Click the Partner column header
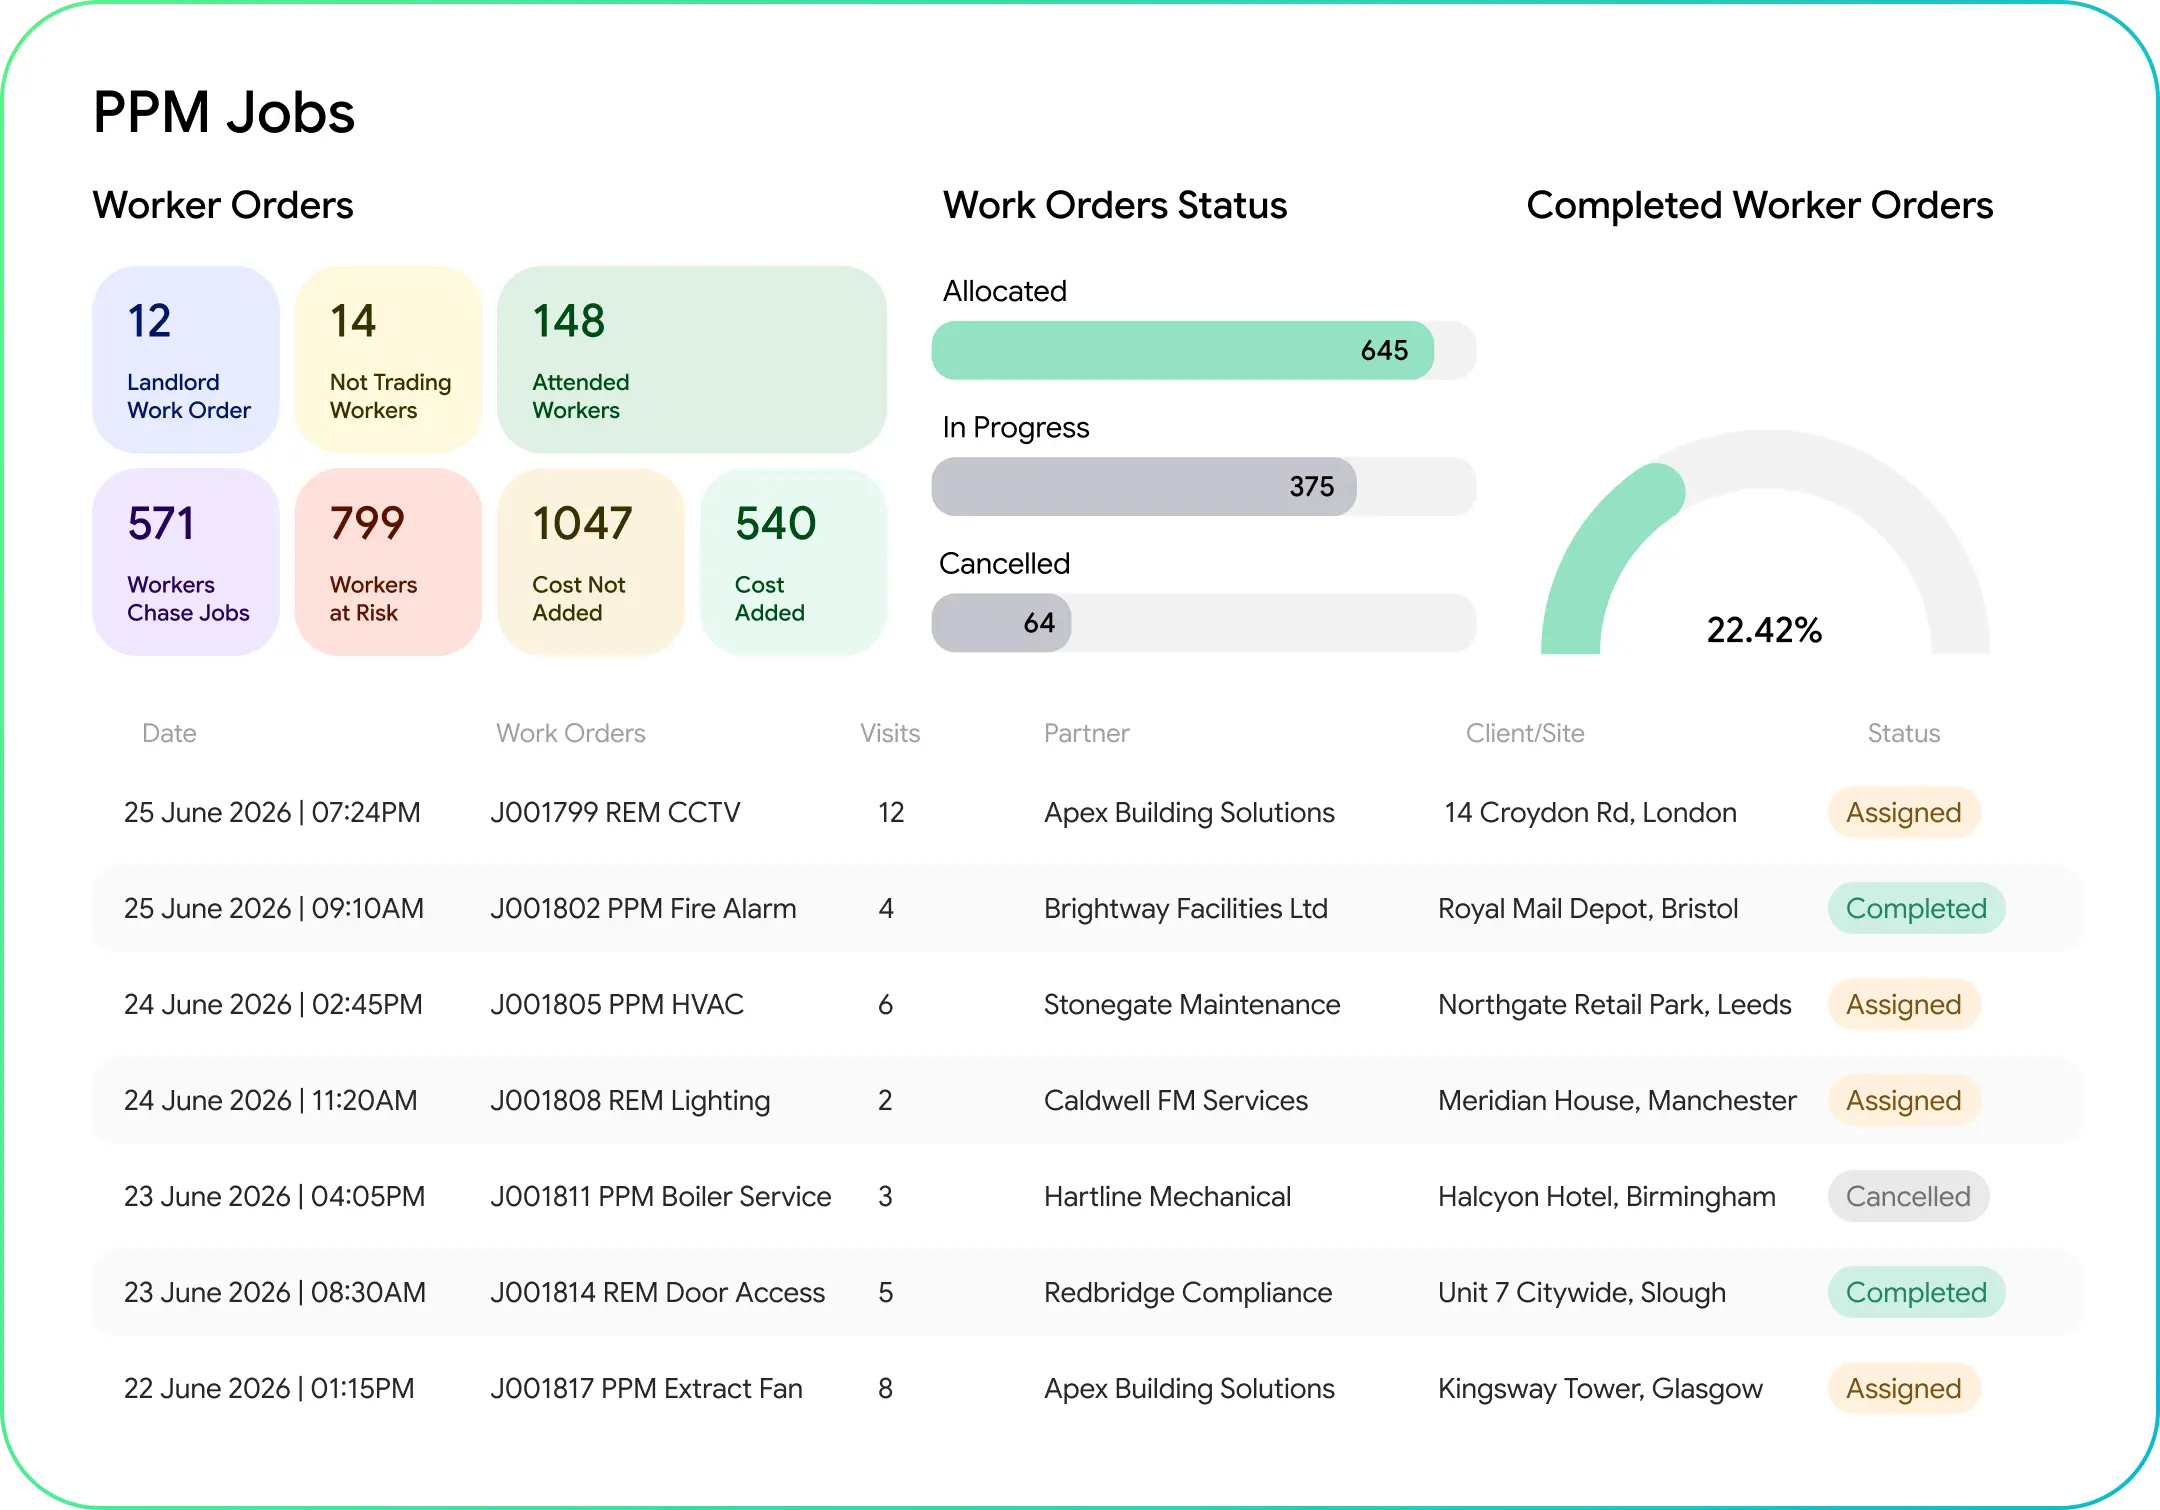 tap(1087, 733)
